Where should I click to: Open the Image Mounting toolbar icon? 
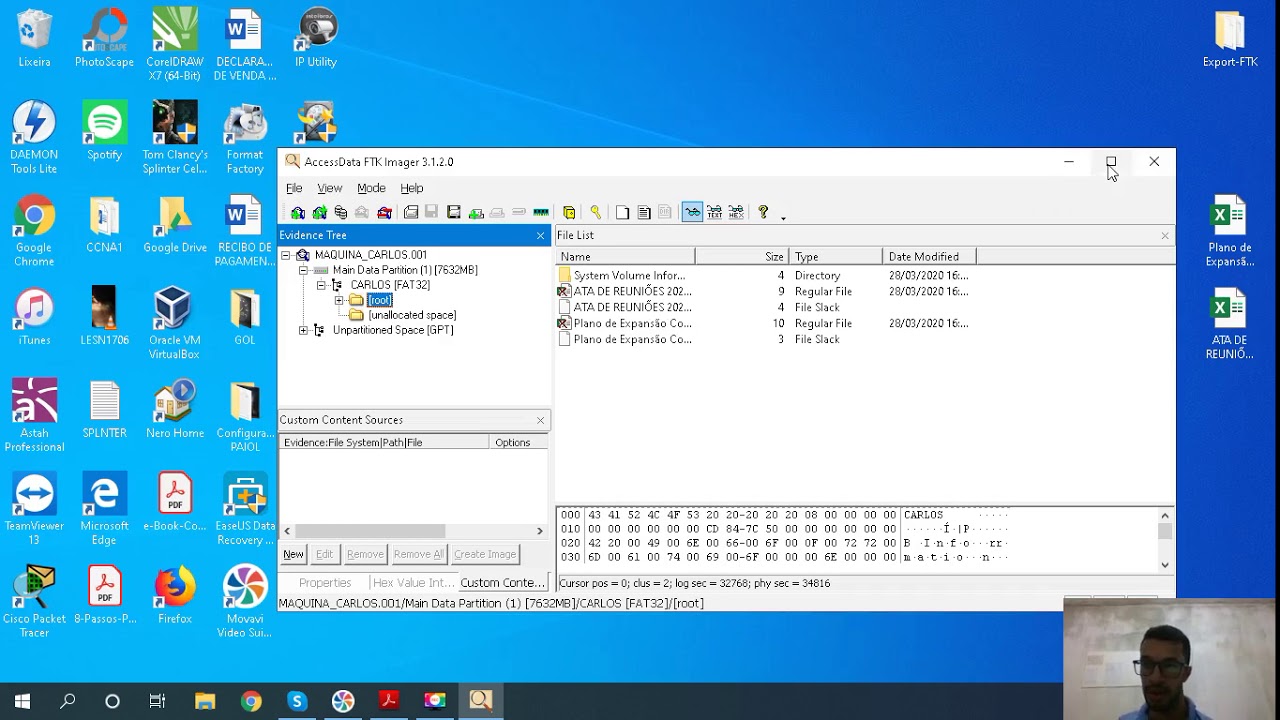tap(341, 212)
